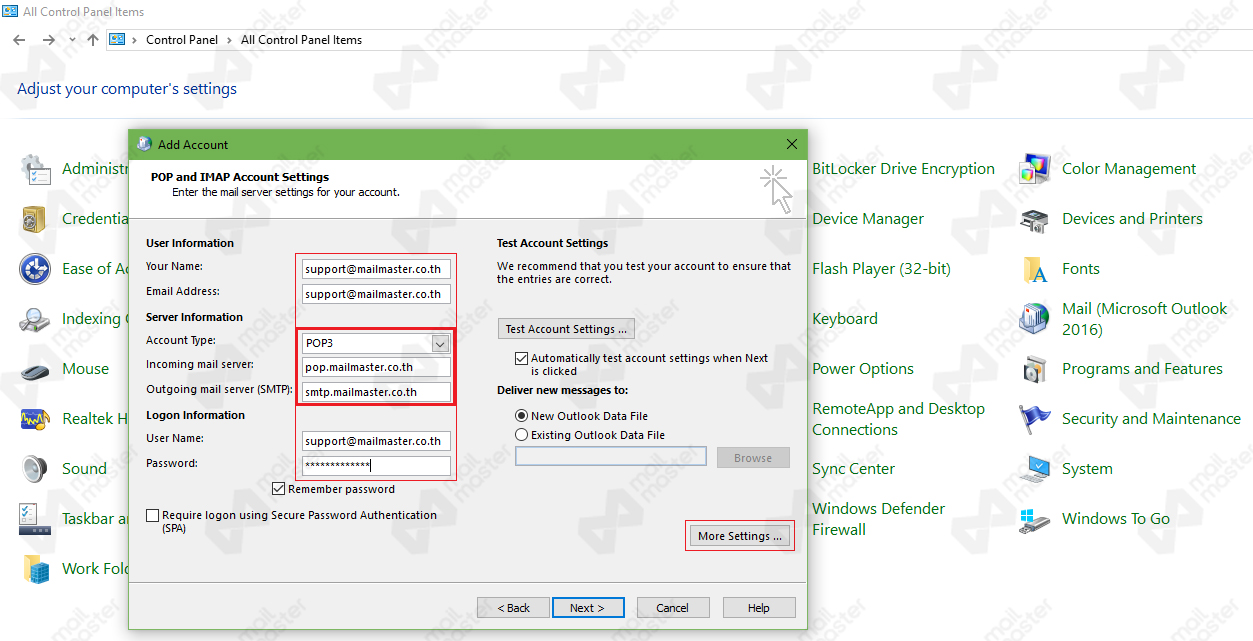1253x641 pixels.
Task: Open the Windows To Go icon
Action: [x=1034, y=519]
